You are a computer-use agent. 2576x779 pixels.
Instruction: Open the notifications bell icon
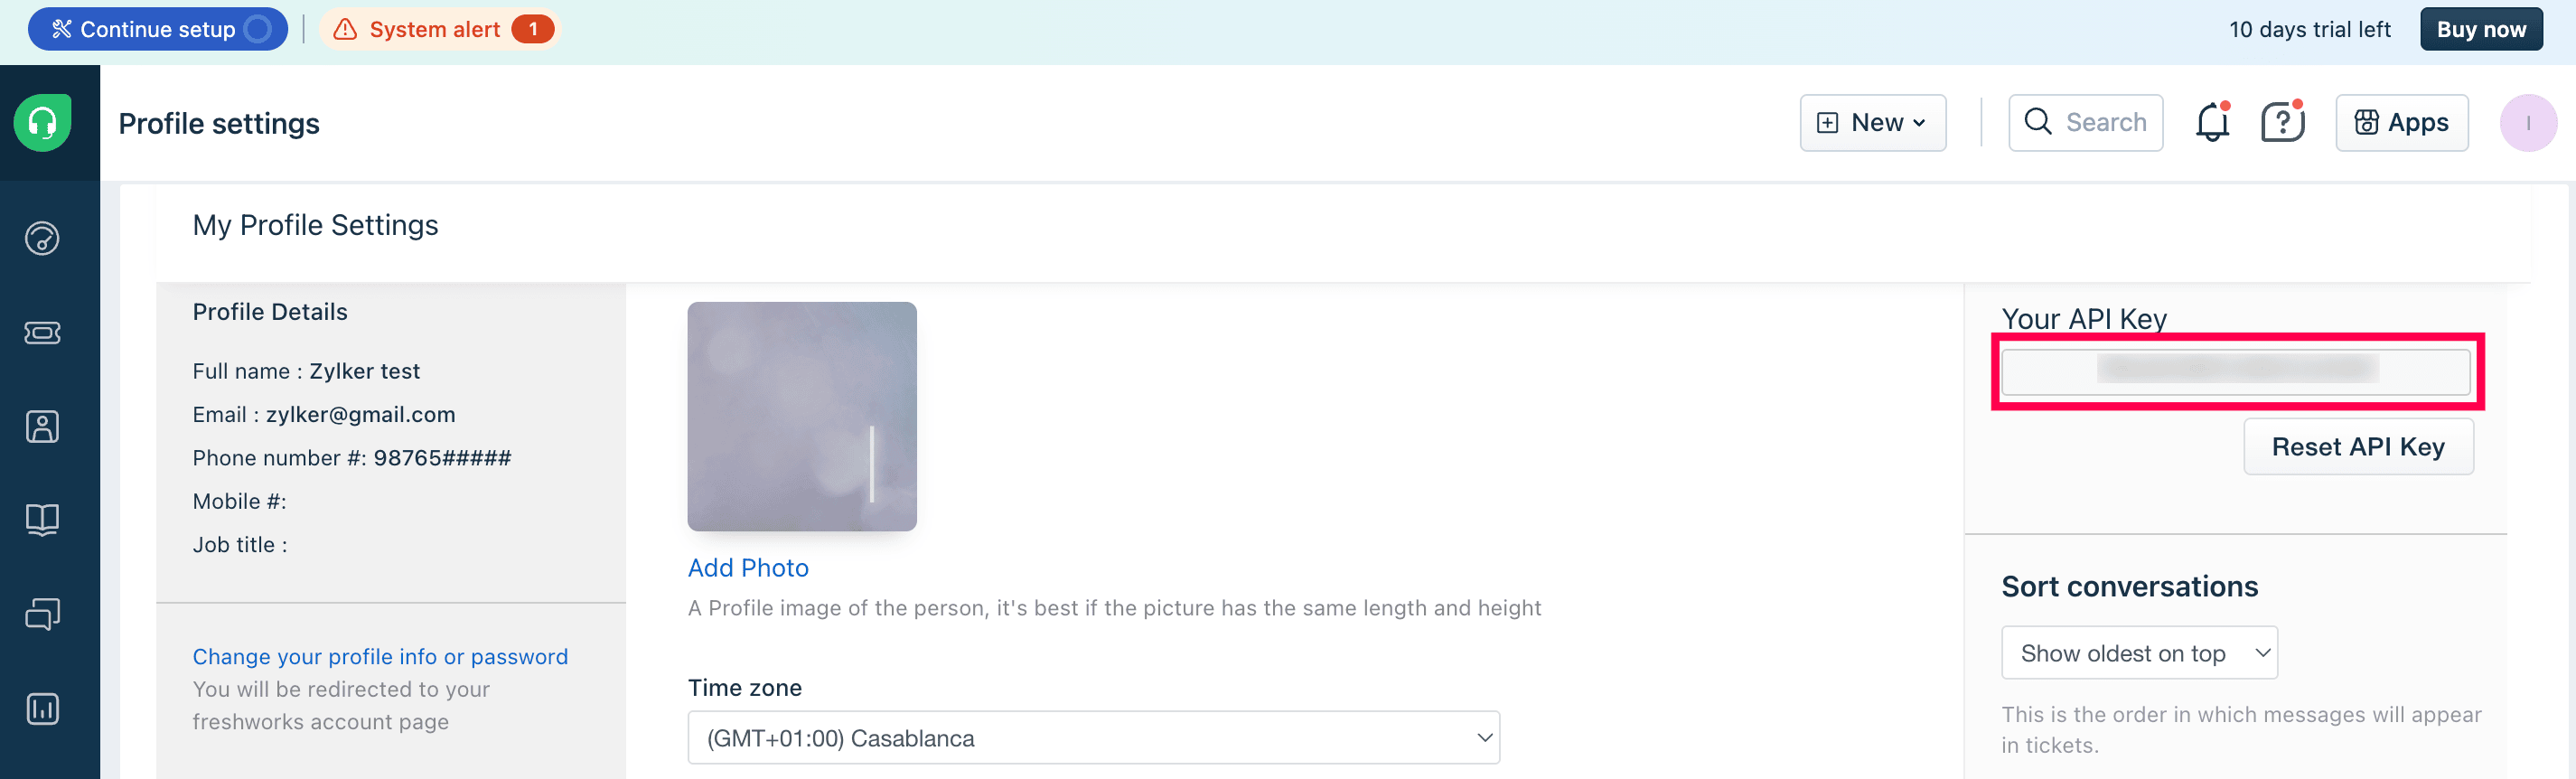(x=2212, y=123)
